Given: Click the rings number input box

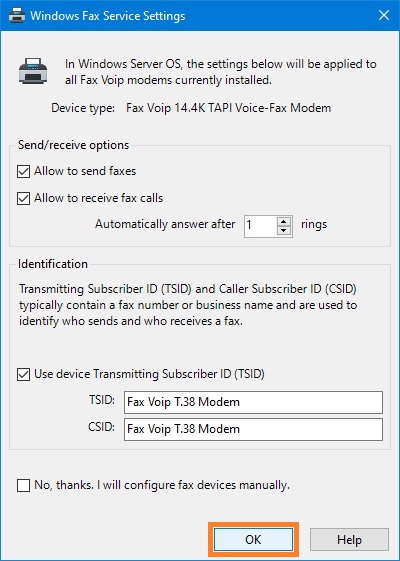Looking at the screenshot, I should coord(261,226).
